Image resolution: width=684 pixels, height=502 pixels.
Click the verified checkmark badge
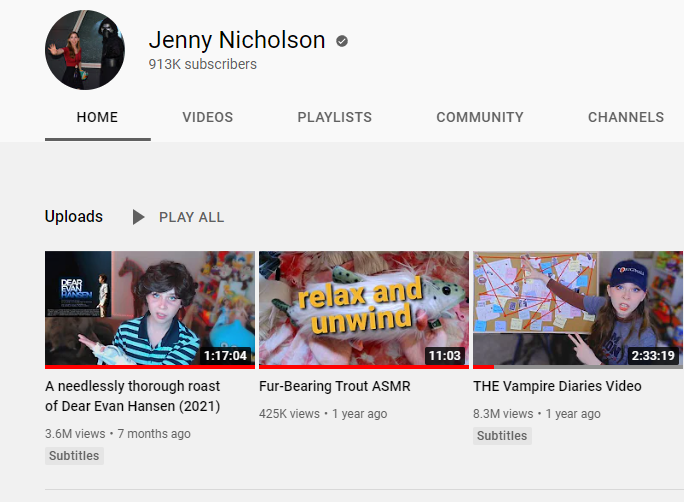pos(342,41)
